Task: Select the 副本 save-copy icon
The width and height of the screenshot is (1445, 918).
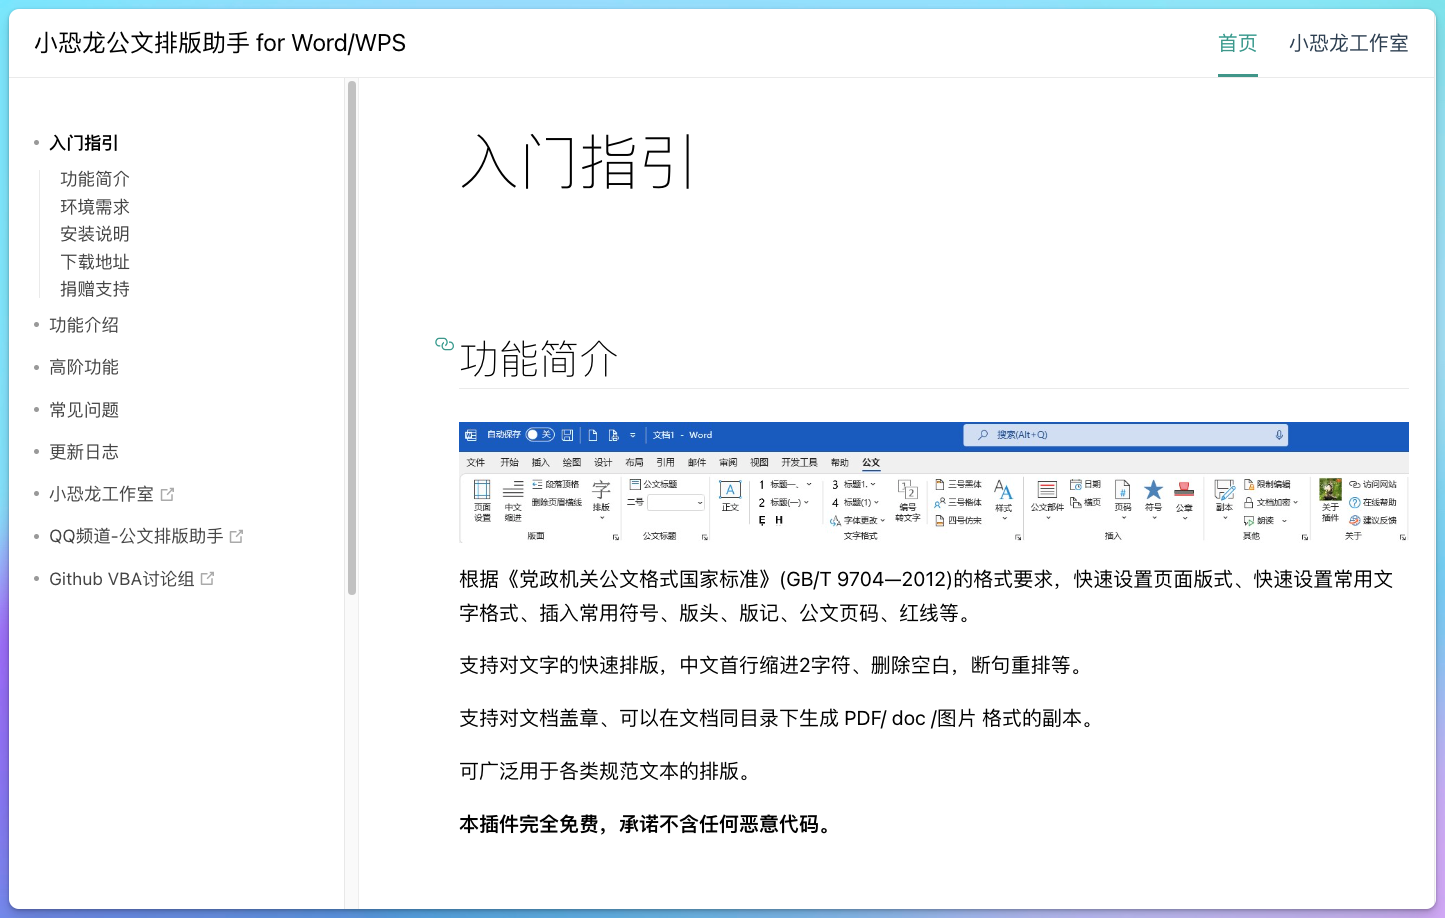Action: [1224, 493]
